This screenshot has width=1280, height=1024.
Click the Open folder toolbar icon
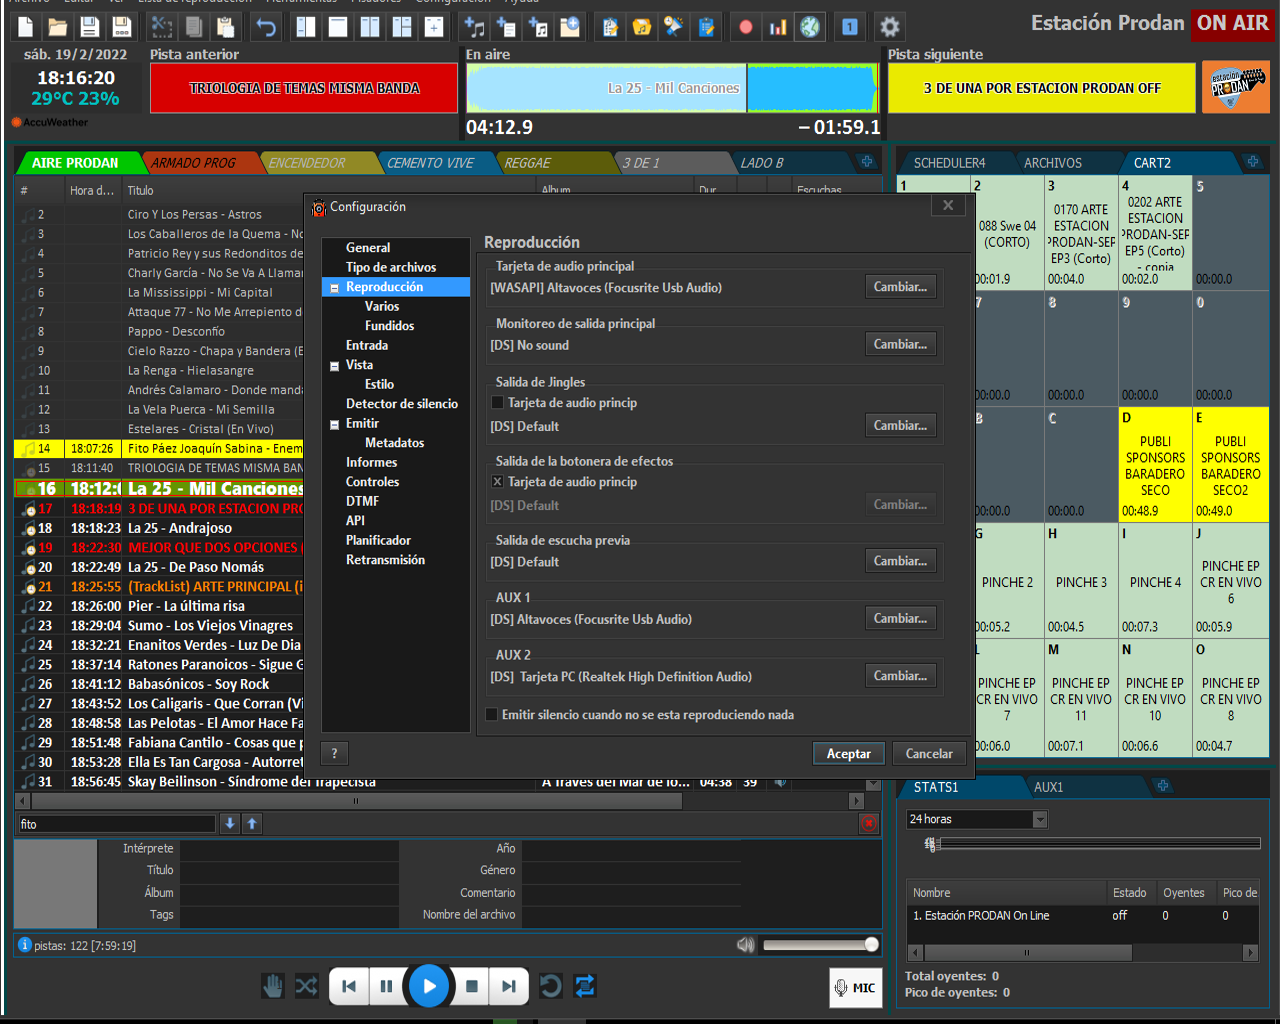(x=58, y=27)
